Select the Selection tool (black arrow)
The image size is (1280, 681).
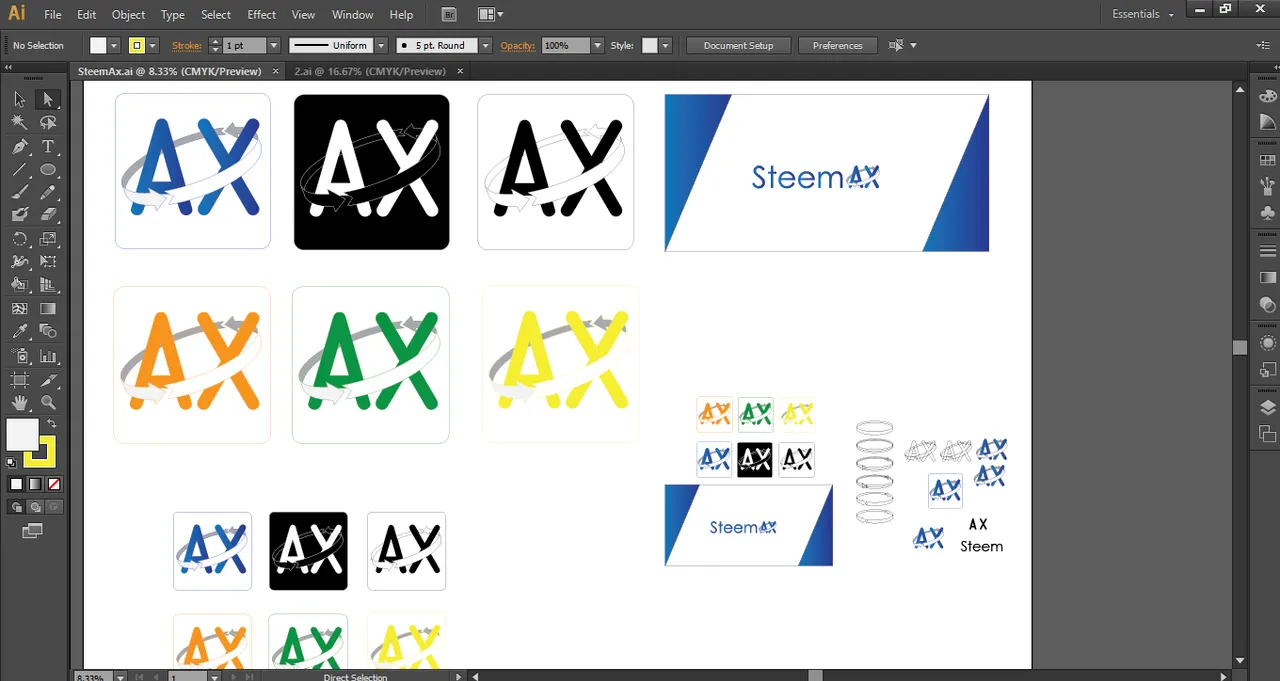pyautogui.click(x=19, y=99)
